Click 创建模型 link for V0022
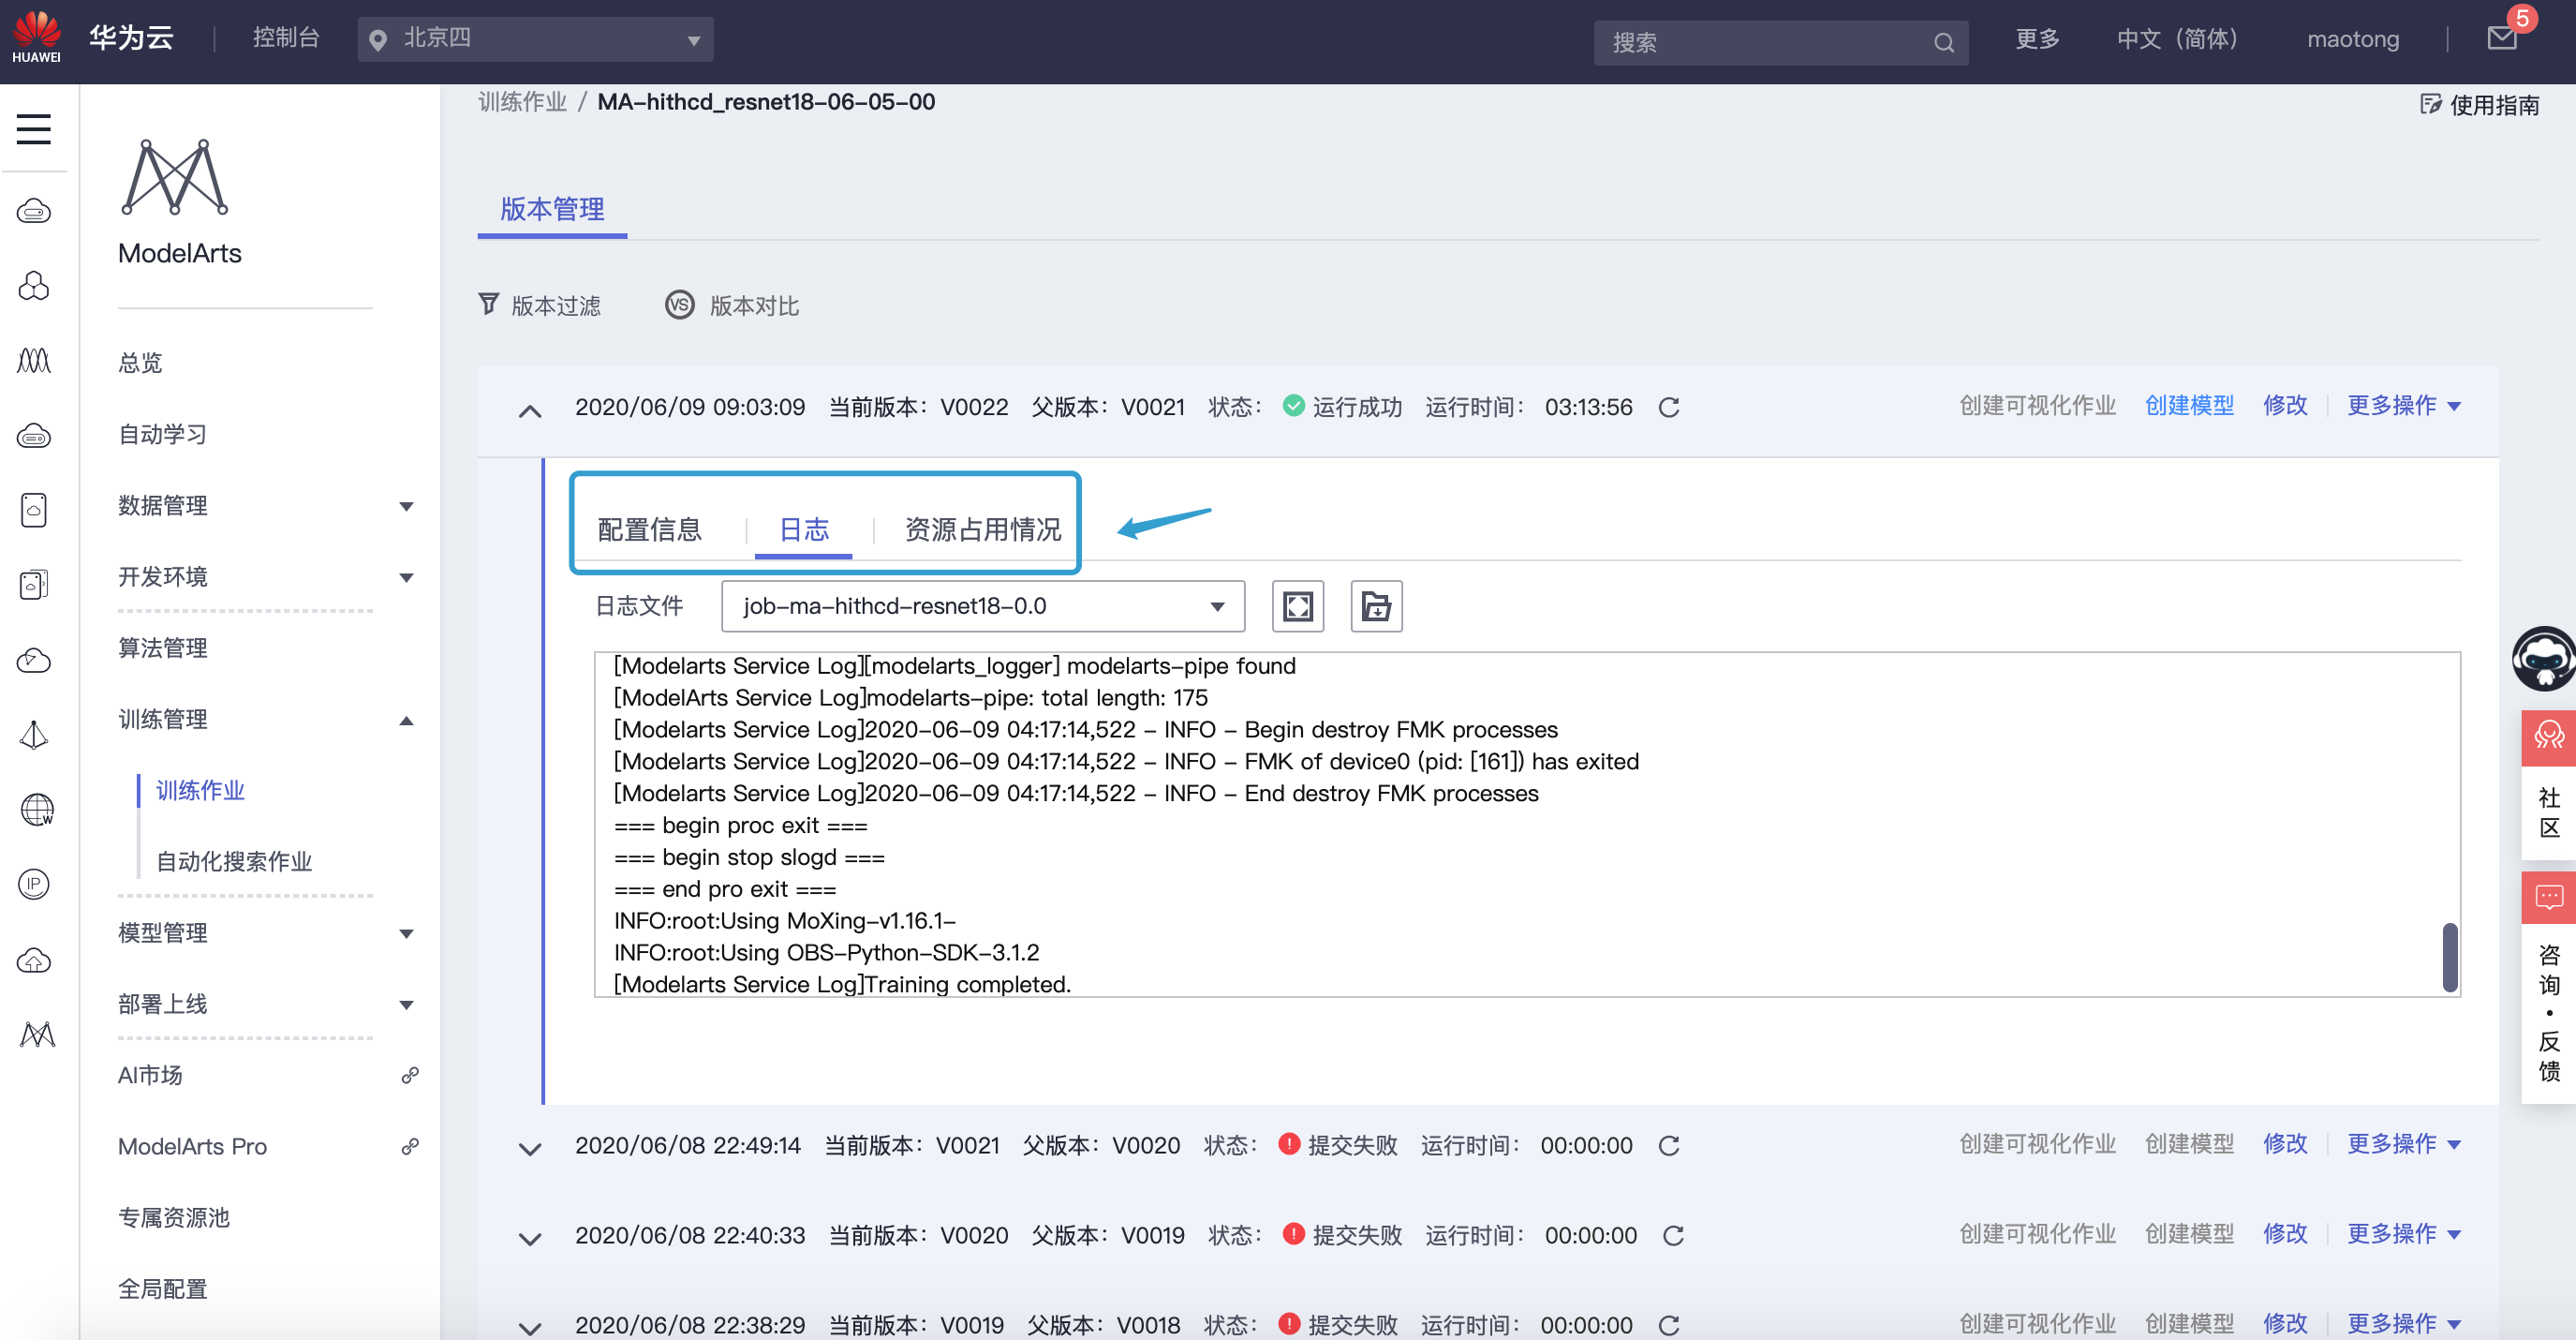Image resolution: width=2576 pixels, height=1340 pixels. (x=2188, y=405)
